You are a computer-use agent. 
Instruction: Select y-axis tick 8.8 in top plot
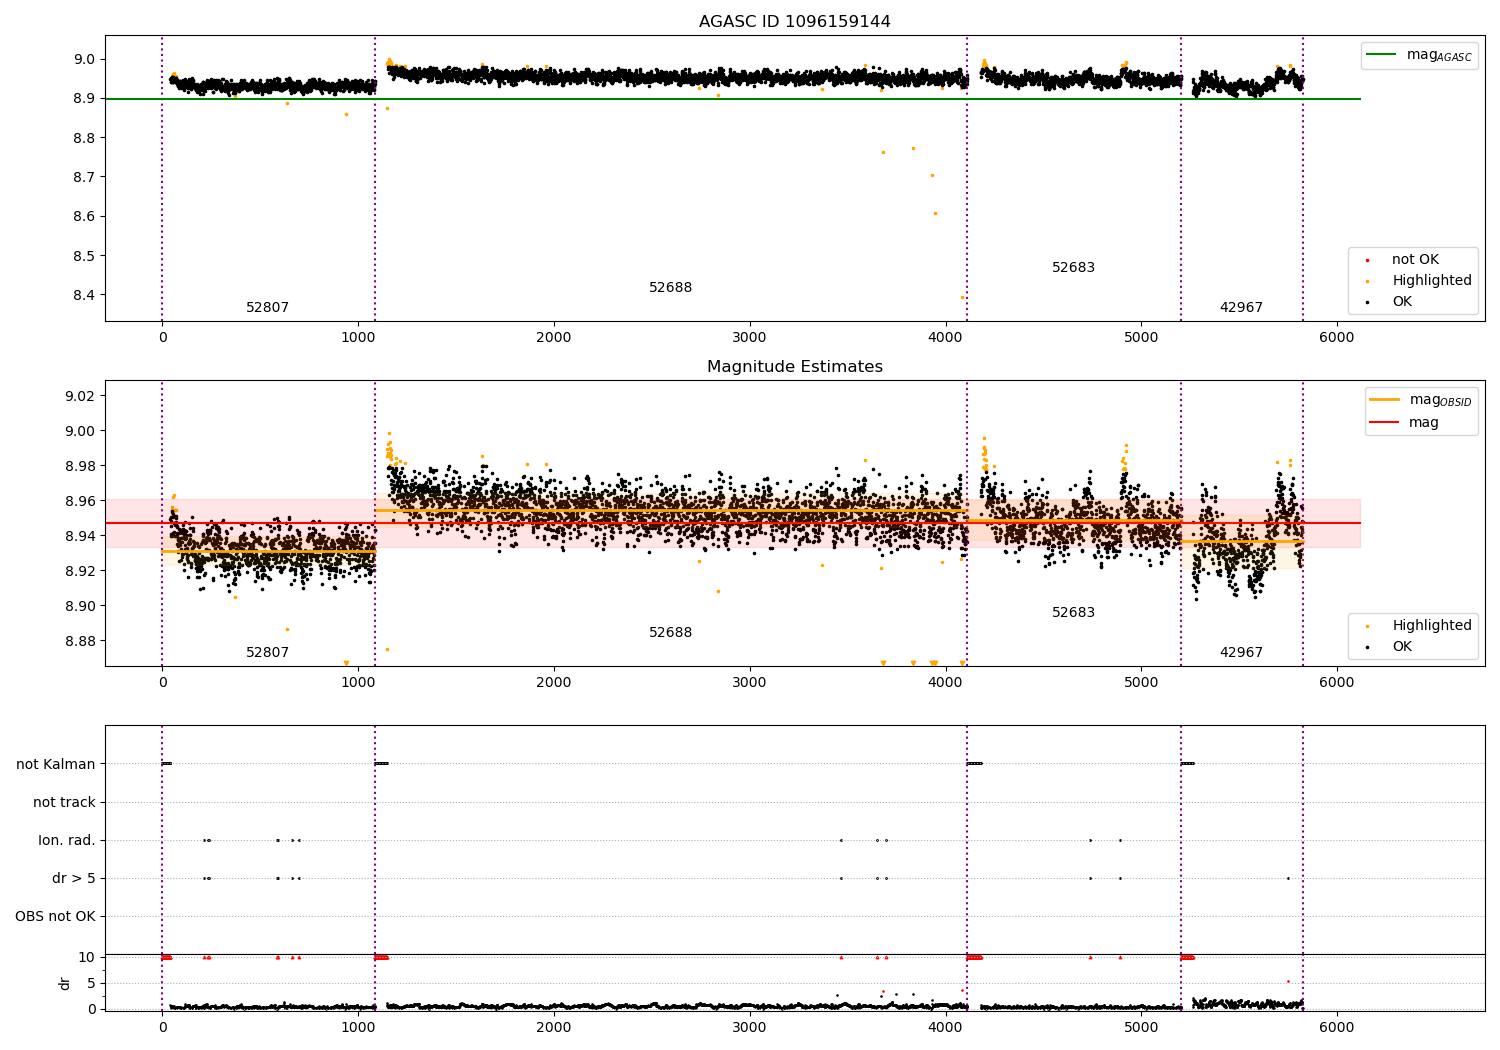[x=86, y=138]
